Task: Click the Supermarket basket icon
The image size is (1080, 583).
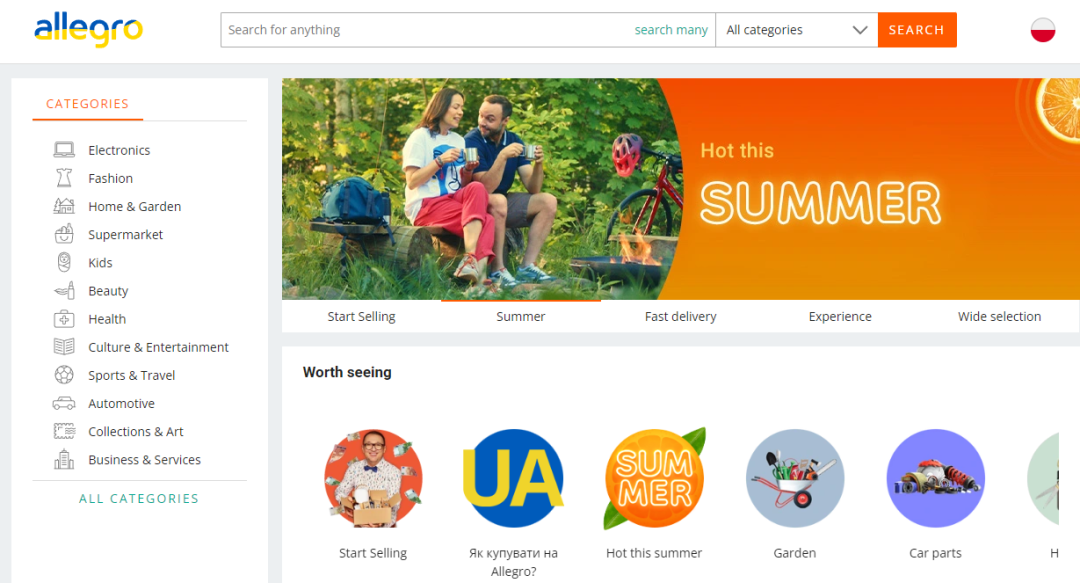Action: pyautogui.click(x=64, y=234)
